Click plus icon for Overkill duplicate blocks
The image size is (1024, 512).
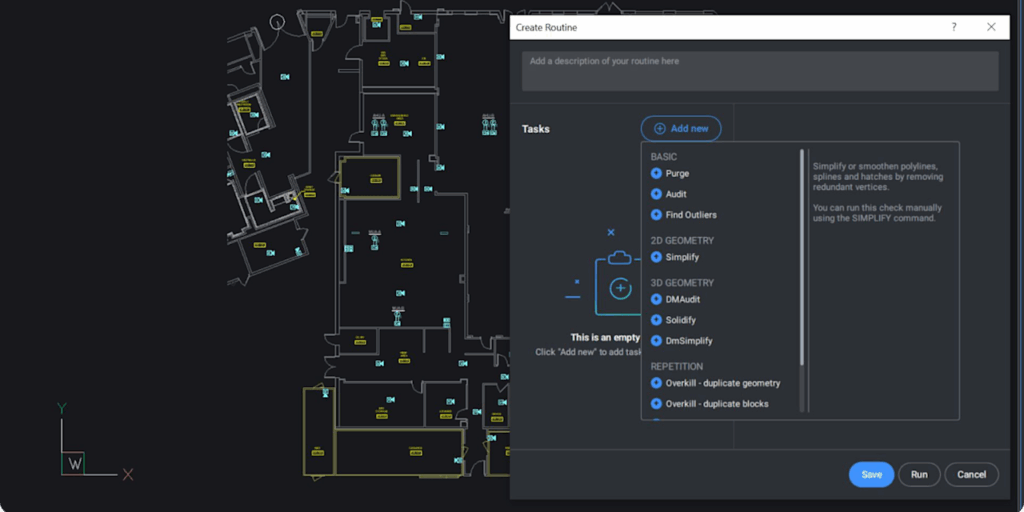656,404
